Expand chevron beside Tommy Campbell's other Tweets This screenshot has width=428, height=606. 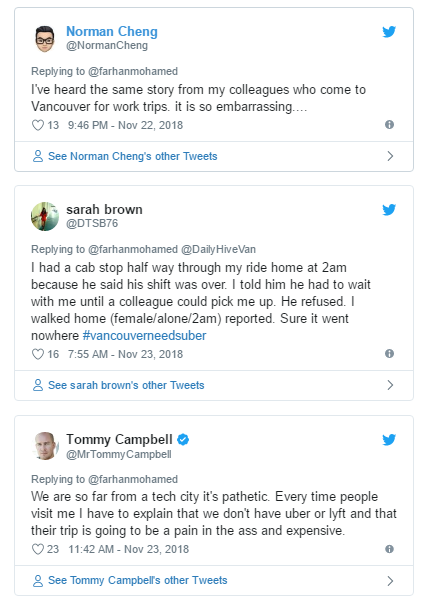pyautogui.click(x=390, y=580)
